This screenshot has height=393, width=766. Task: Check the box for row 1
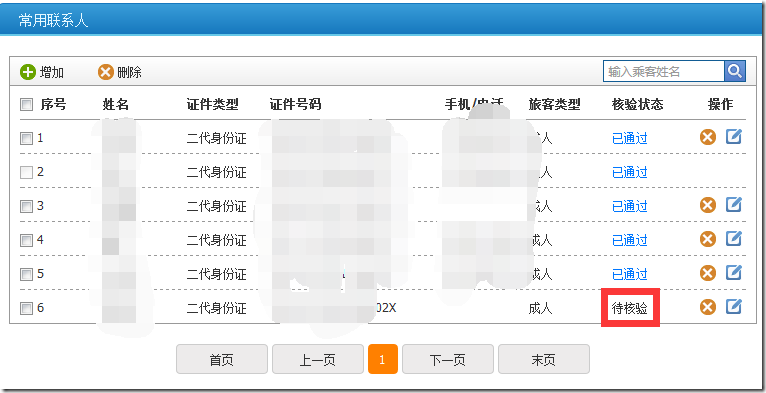pos(26,138)
